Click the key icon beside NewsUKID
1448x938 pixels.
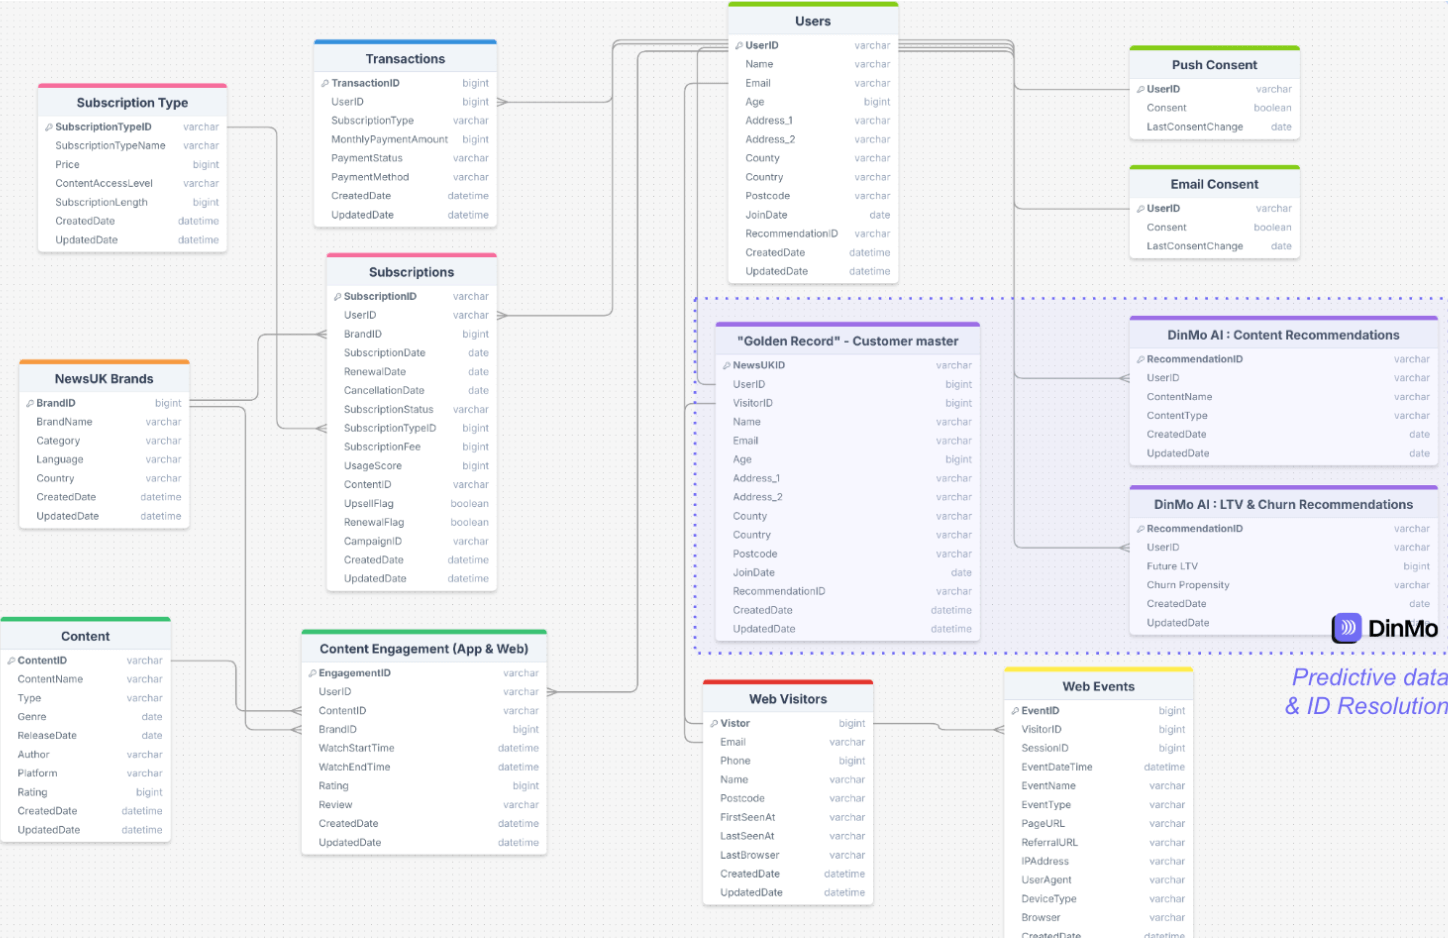[x=727, y=365]
